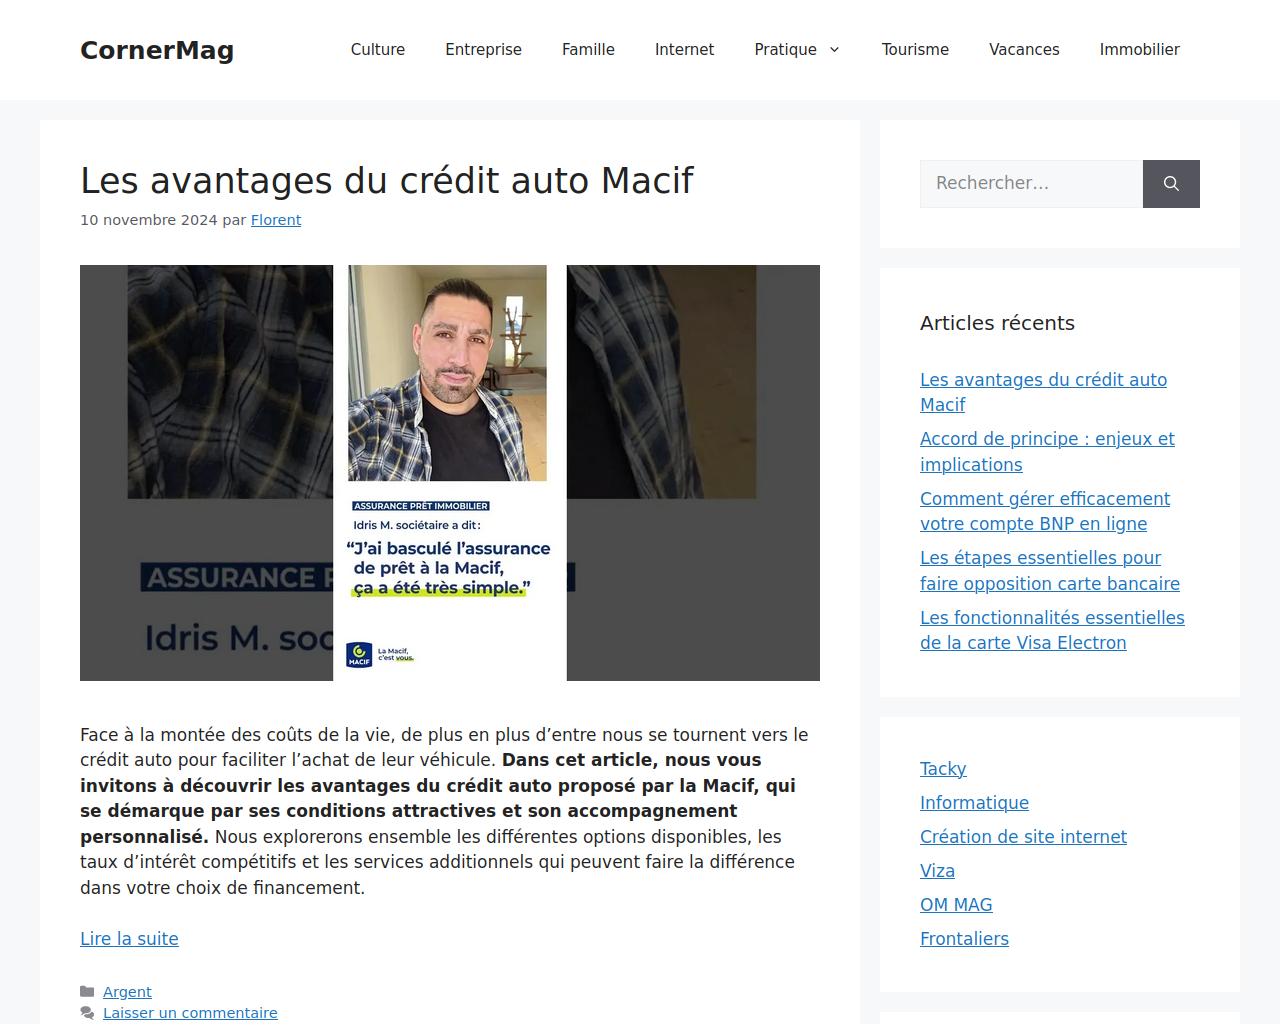1280x1024 pixels.
Task: Click the Lire la suite link
Action: coord(129,939)
